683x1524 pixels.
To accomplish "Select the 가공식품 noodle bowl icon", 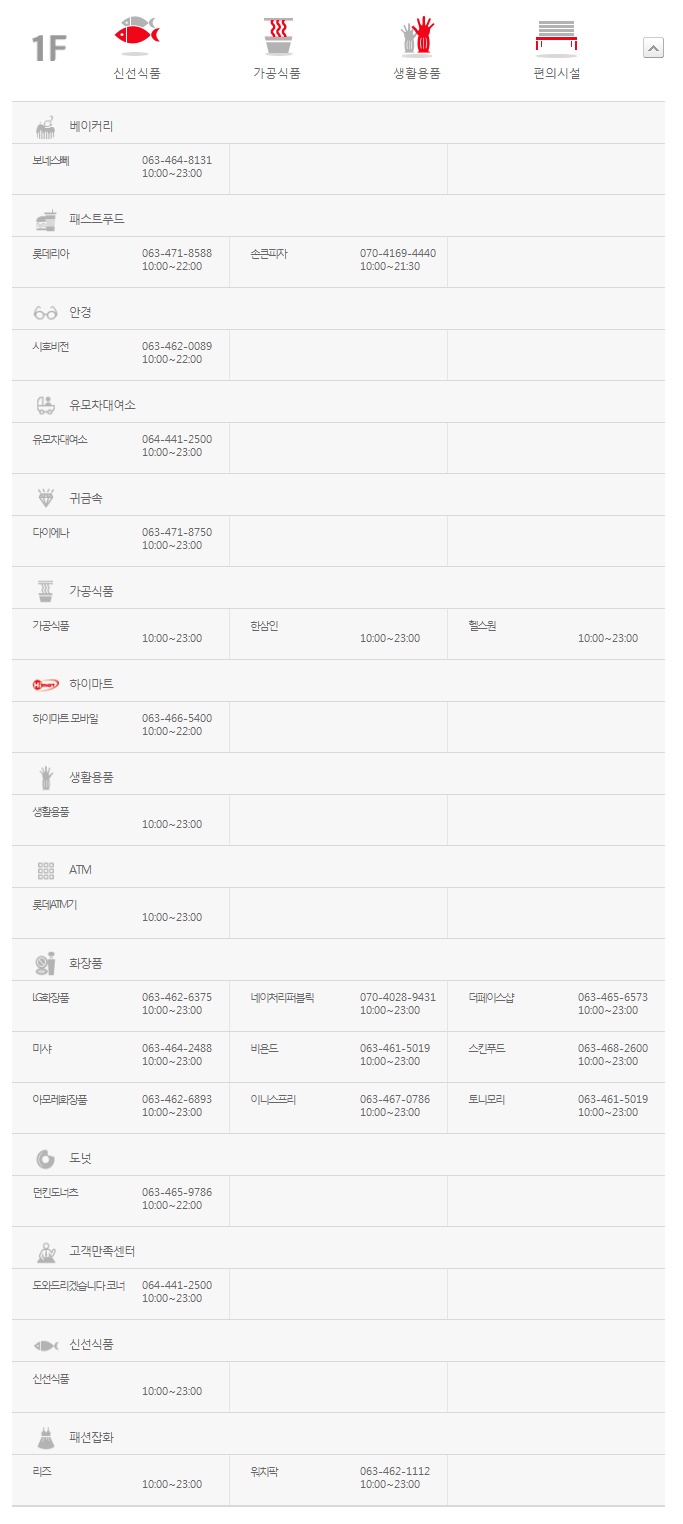I will click(277, 36).
